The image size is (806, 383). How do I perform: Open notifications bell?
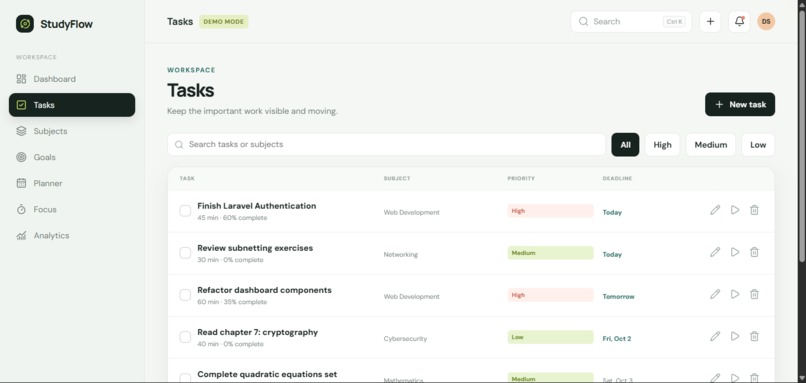tap(739, 22)
